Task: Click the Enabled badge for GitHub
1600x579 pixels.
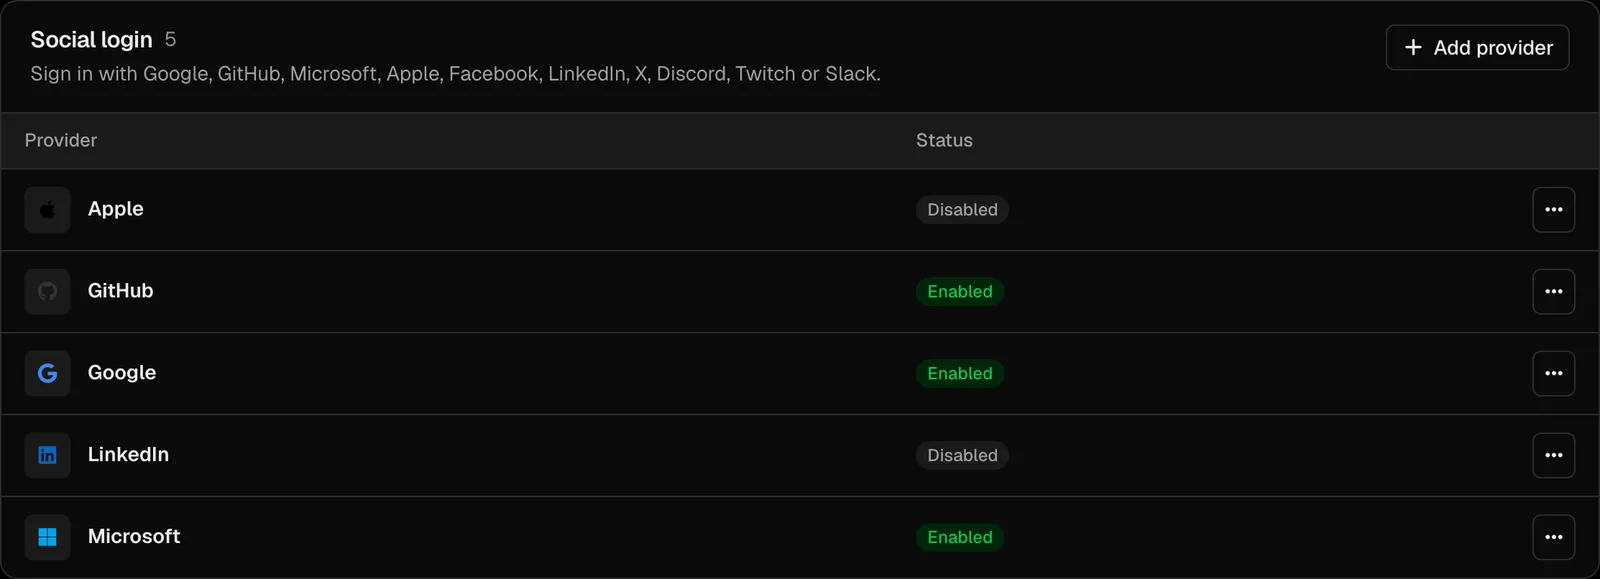Action: pos(960,292)
